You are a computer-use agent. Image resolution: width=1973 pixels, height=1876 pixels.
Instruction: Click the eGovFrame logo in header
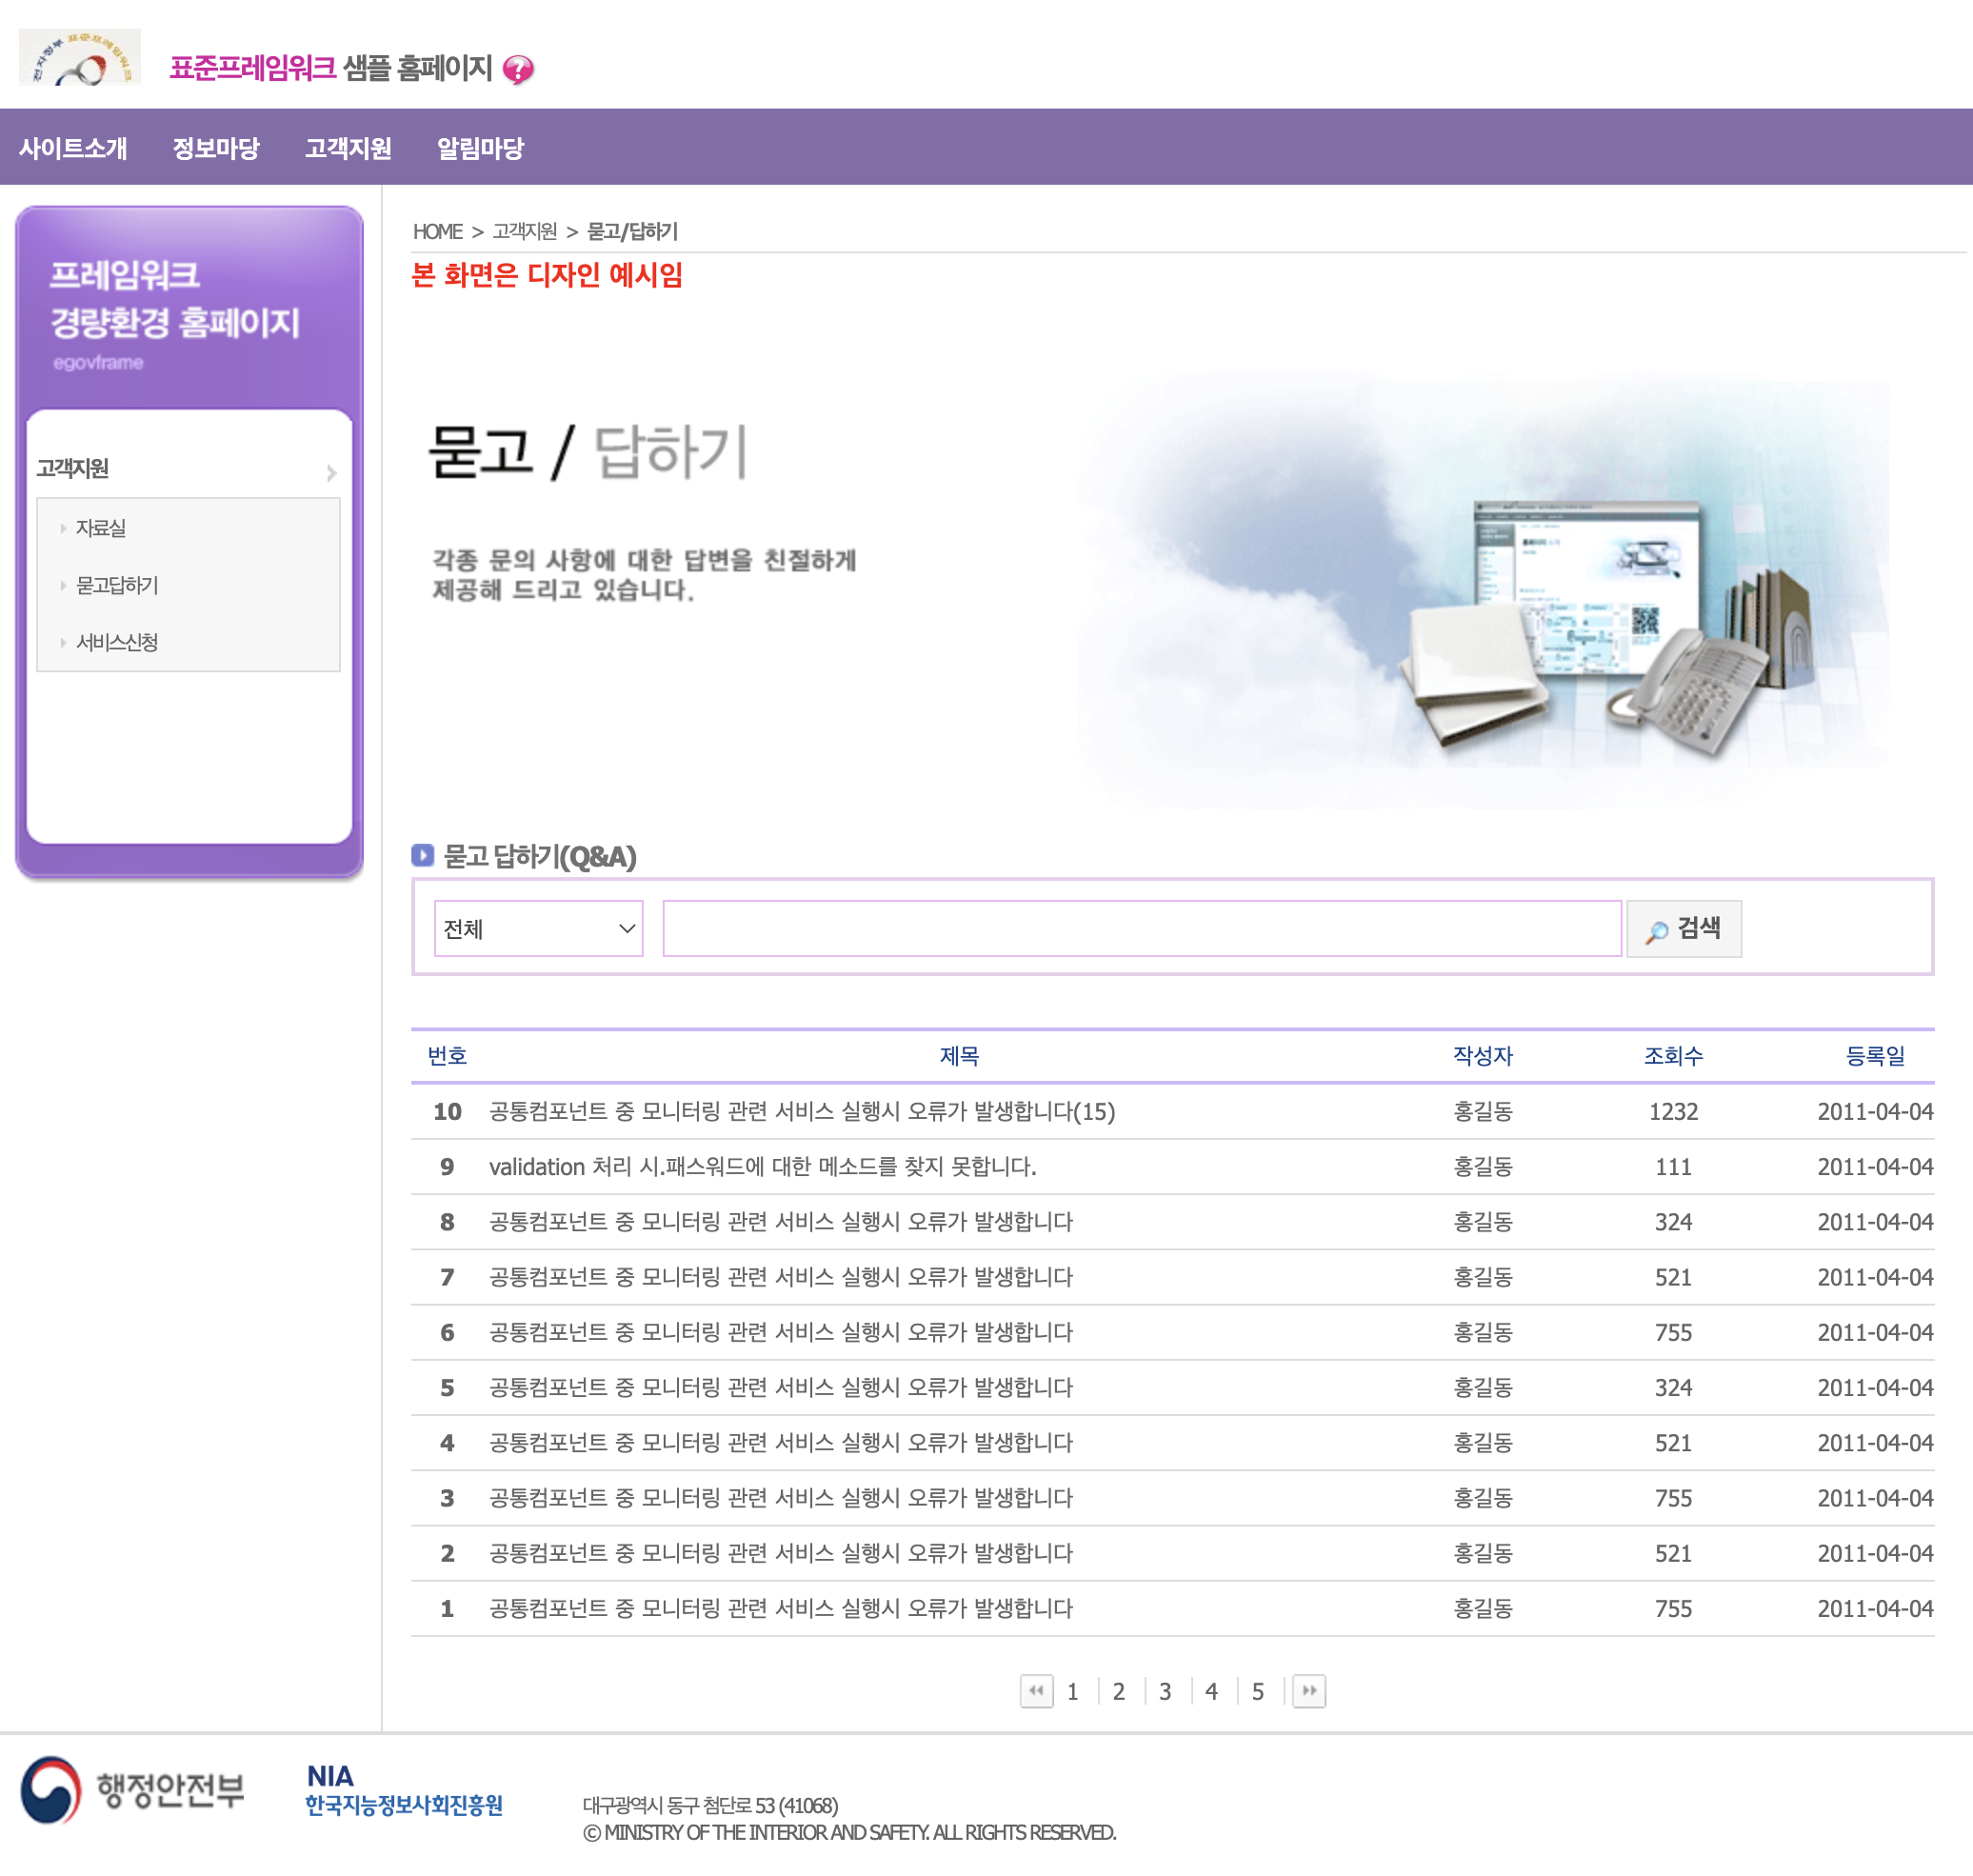click(80, 58)
